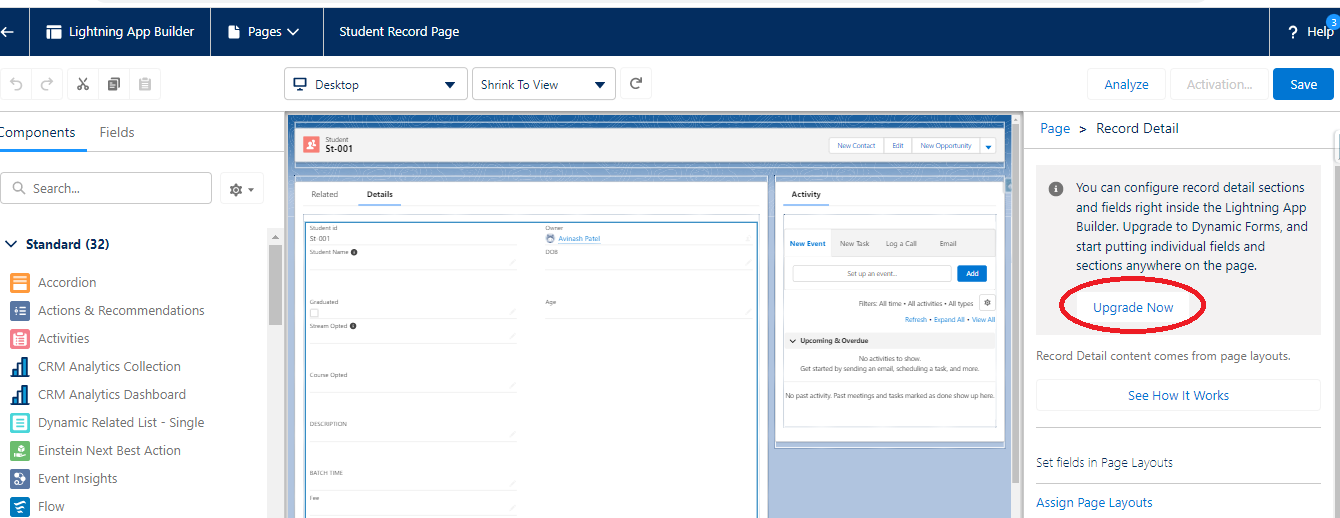The image size is (1340, 518).
Task: Open the Desktop form factor dropdown
Action: pos(376,85)
